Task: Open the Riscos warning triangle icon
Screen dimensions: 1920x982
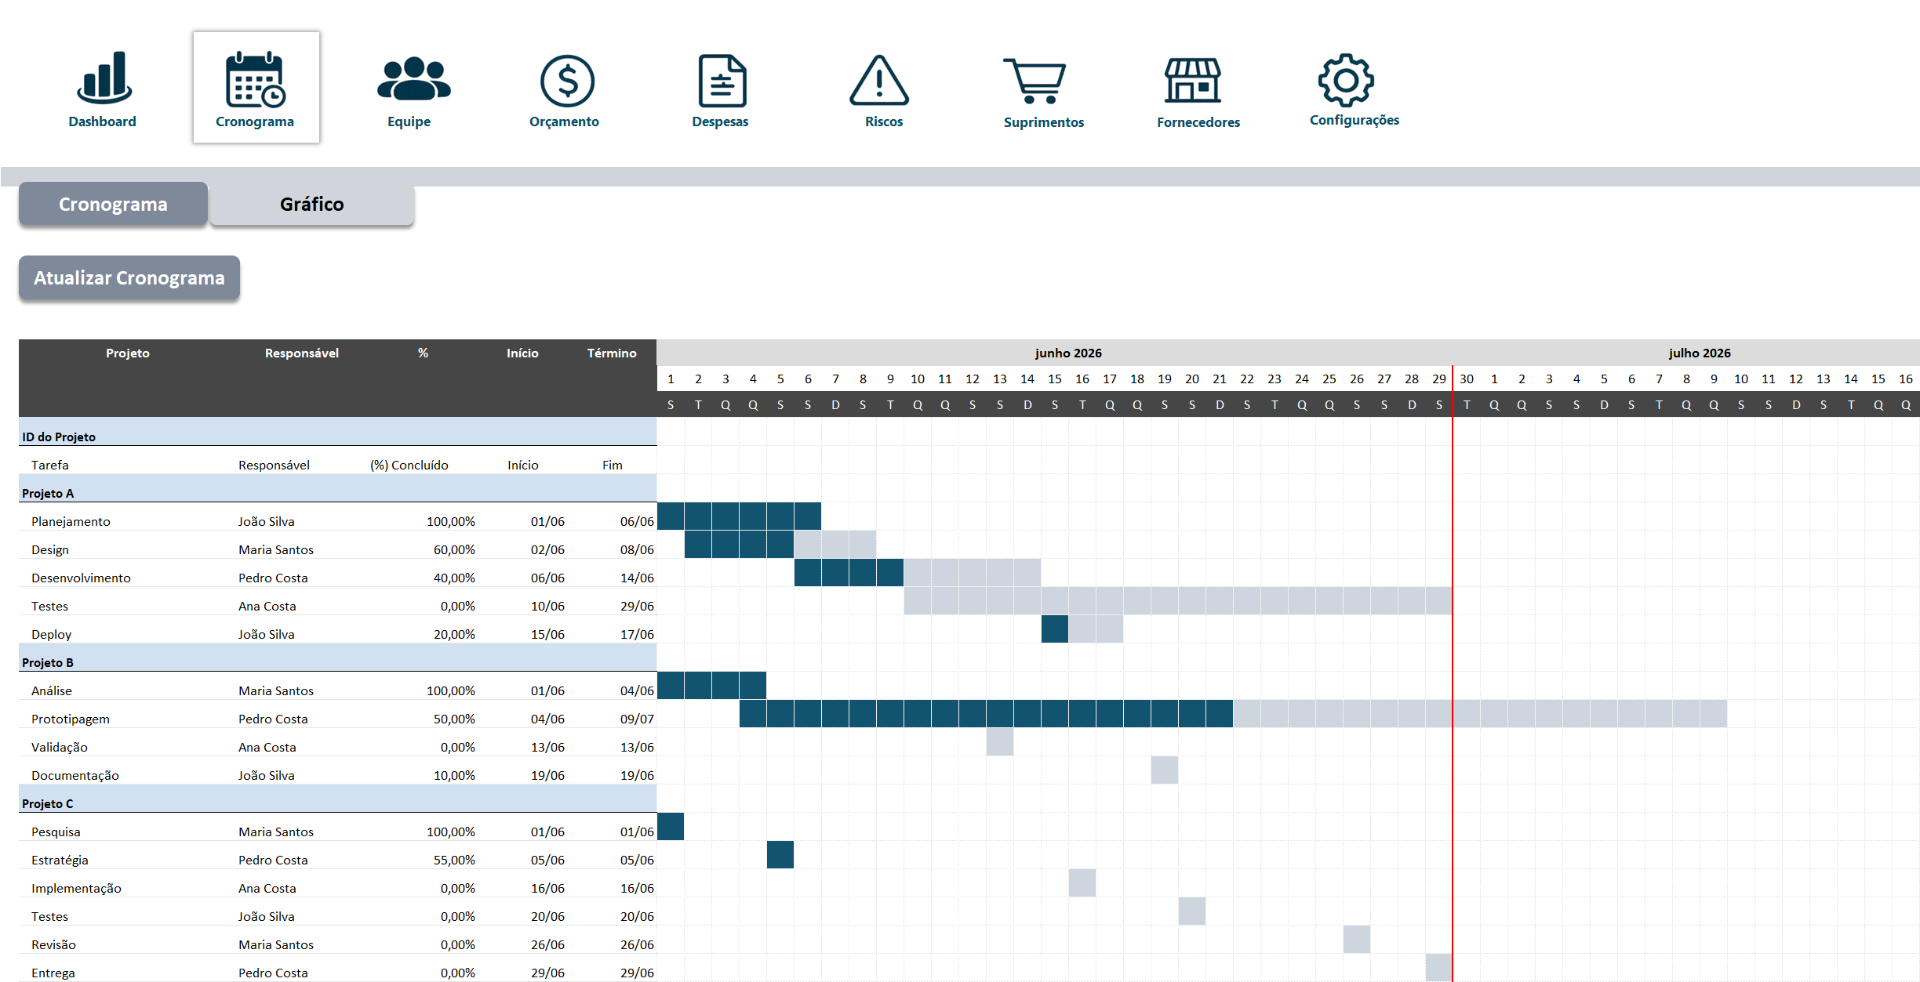Action: tap(879, 80)
